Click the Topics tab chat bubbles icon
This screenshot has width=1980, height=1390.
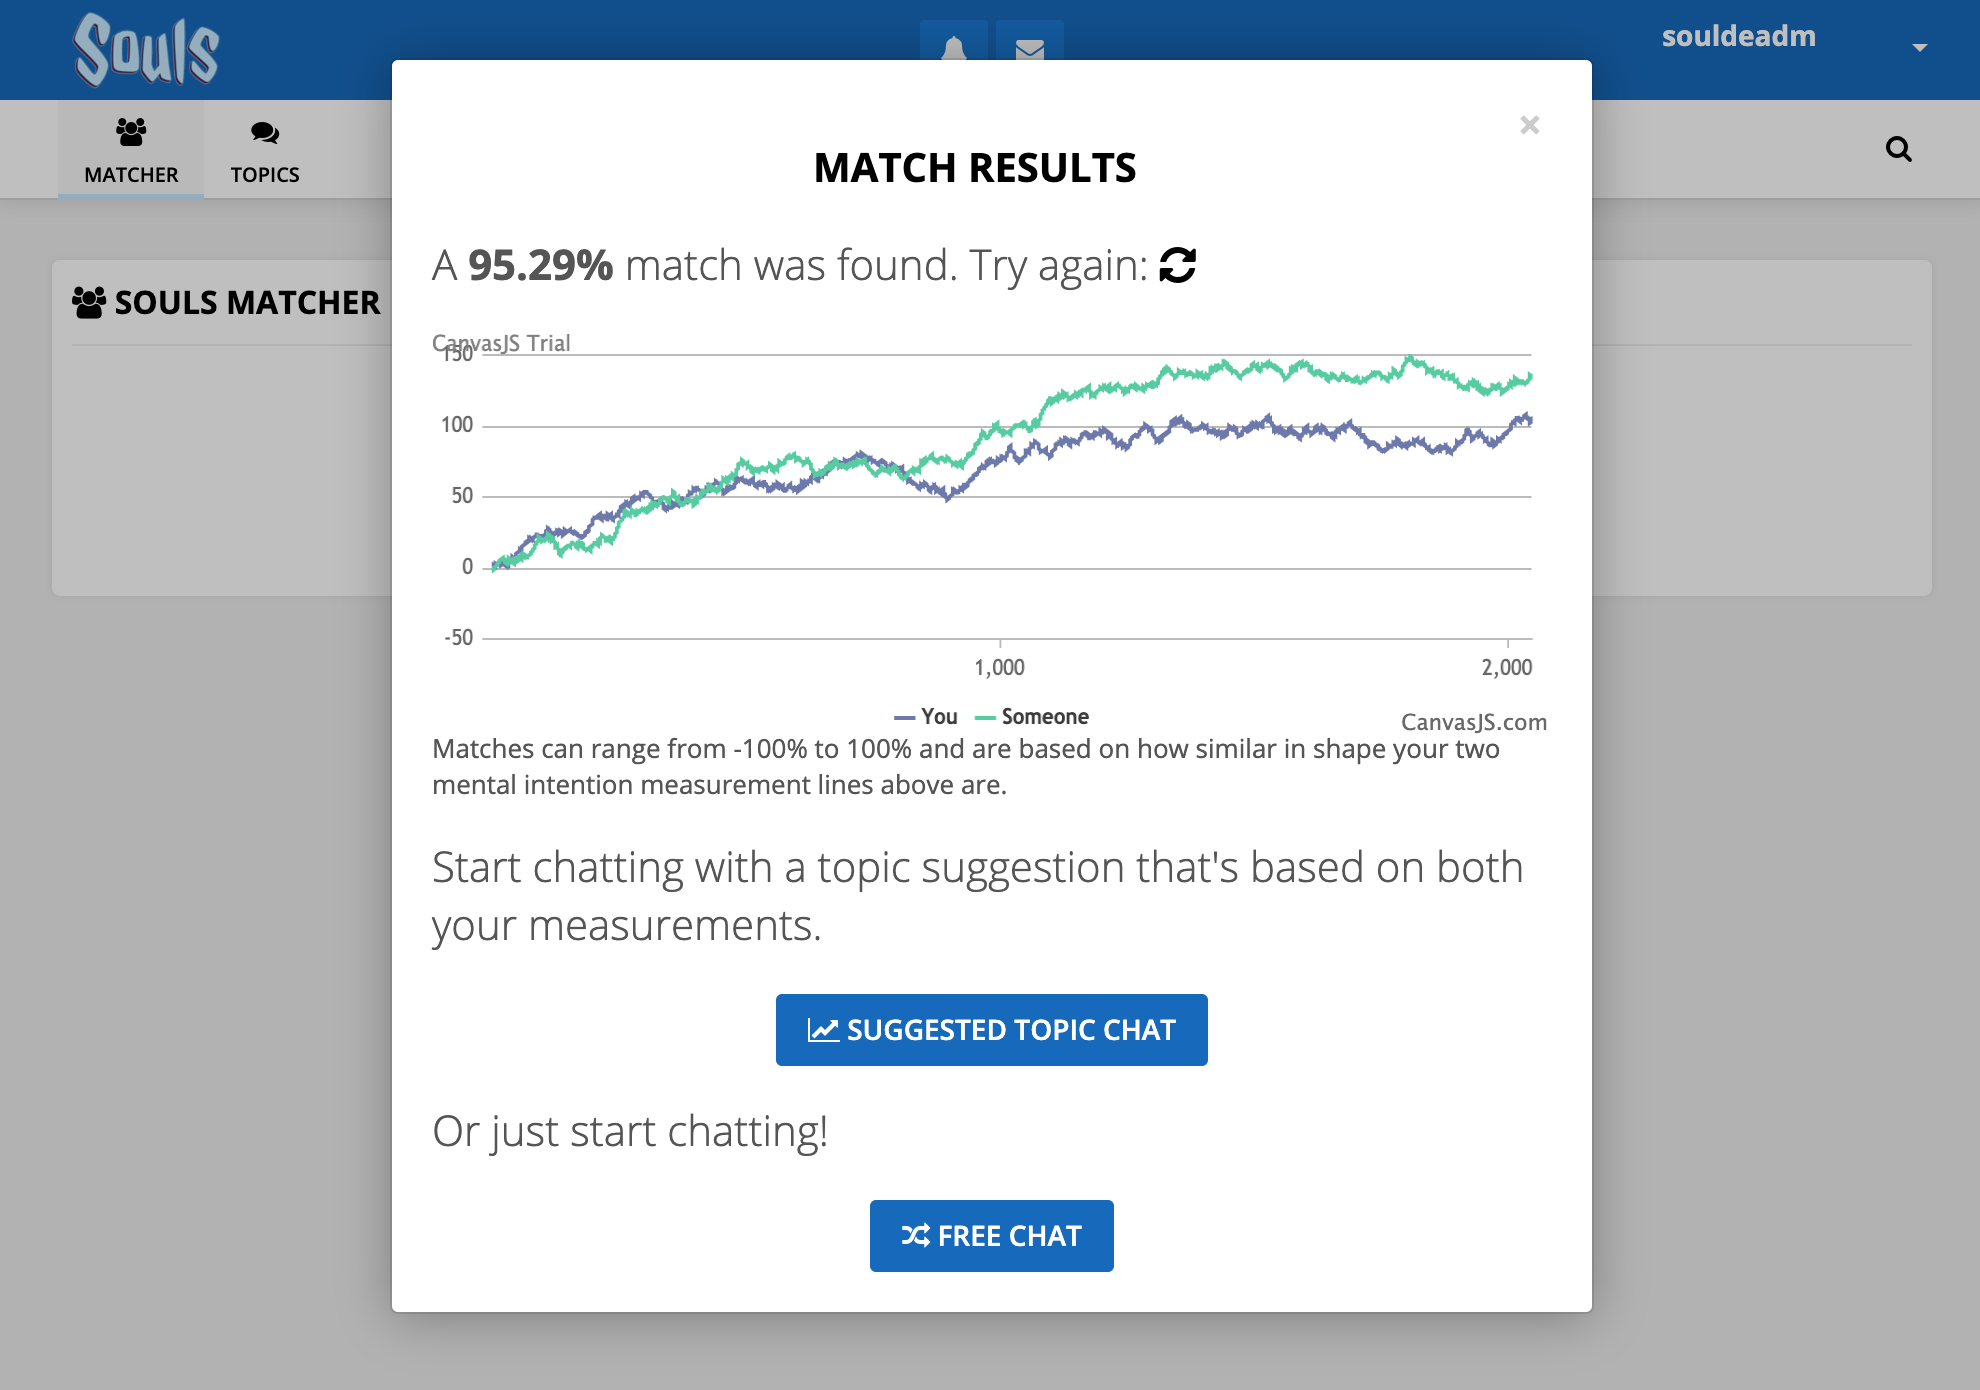tap(265, 132)
